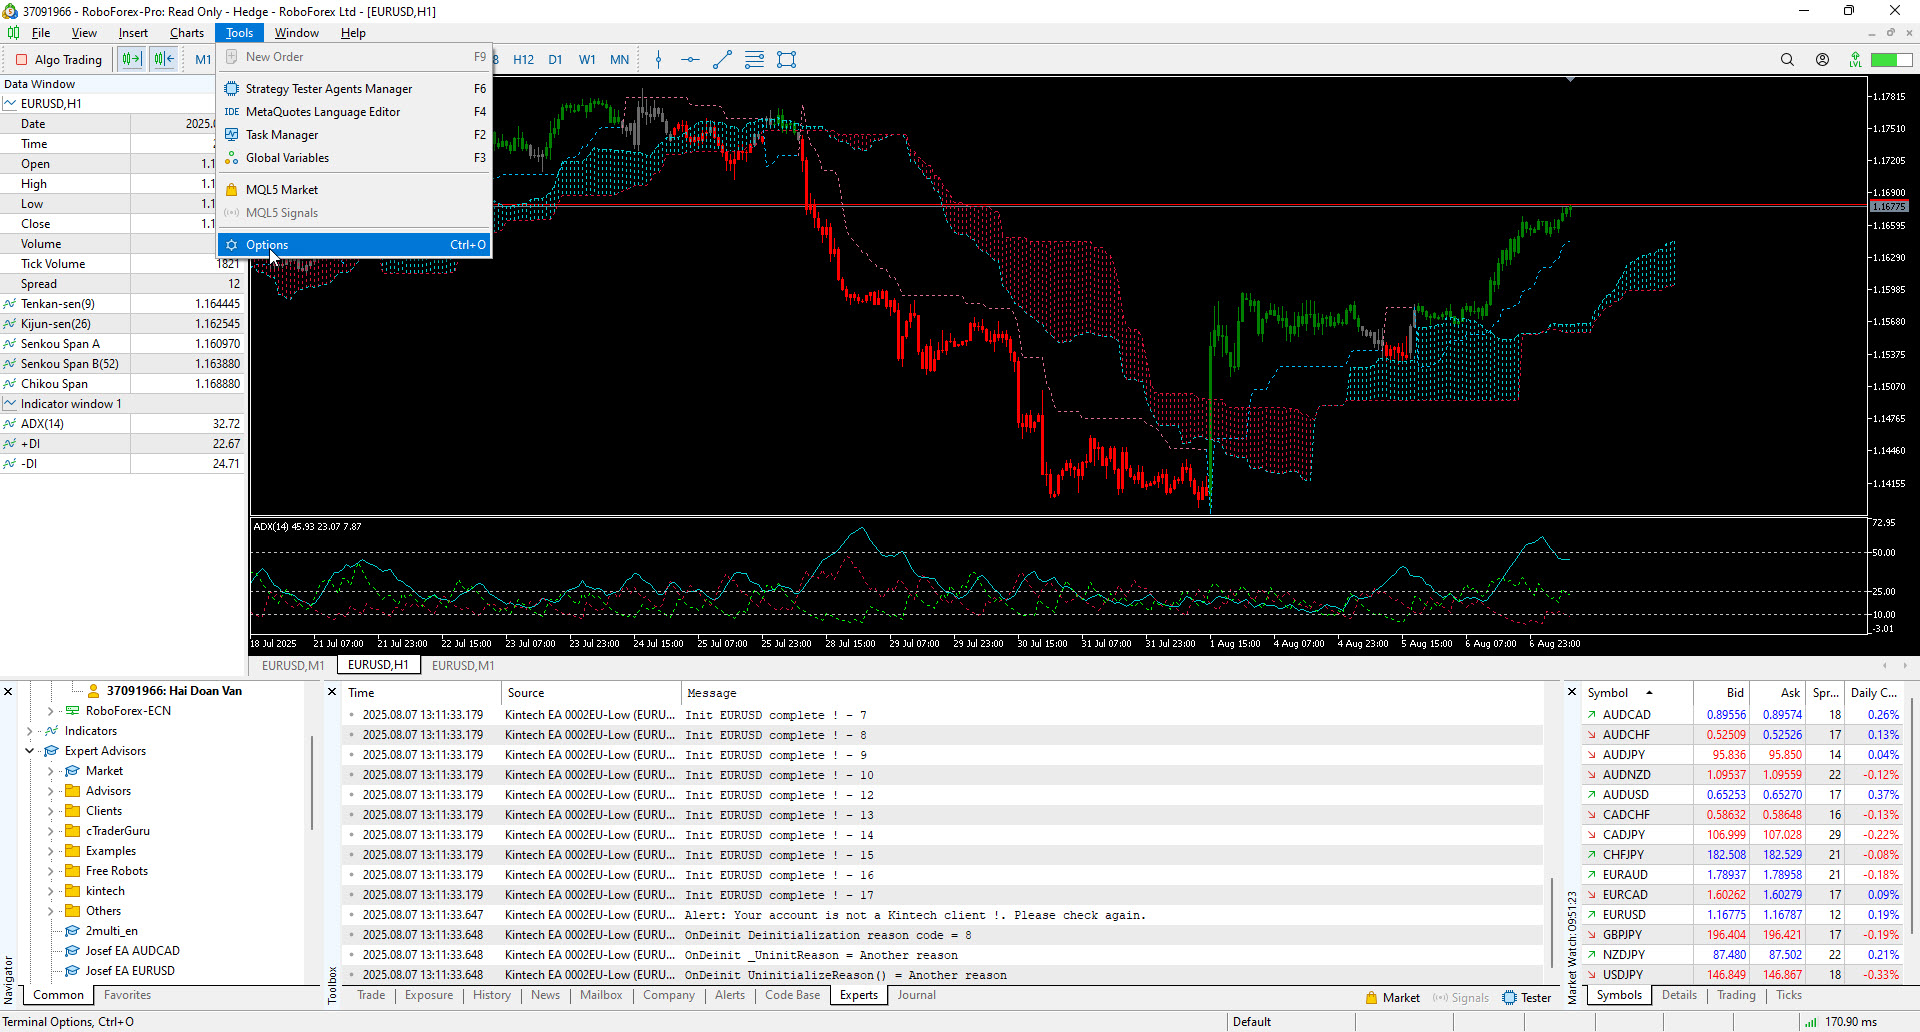Open the Charts menu
Screen dimensions: 1920x1032
186,33
